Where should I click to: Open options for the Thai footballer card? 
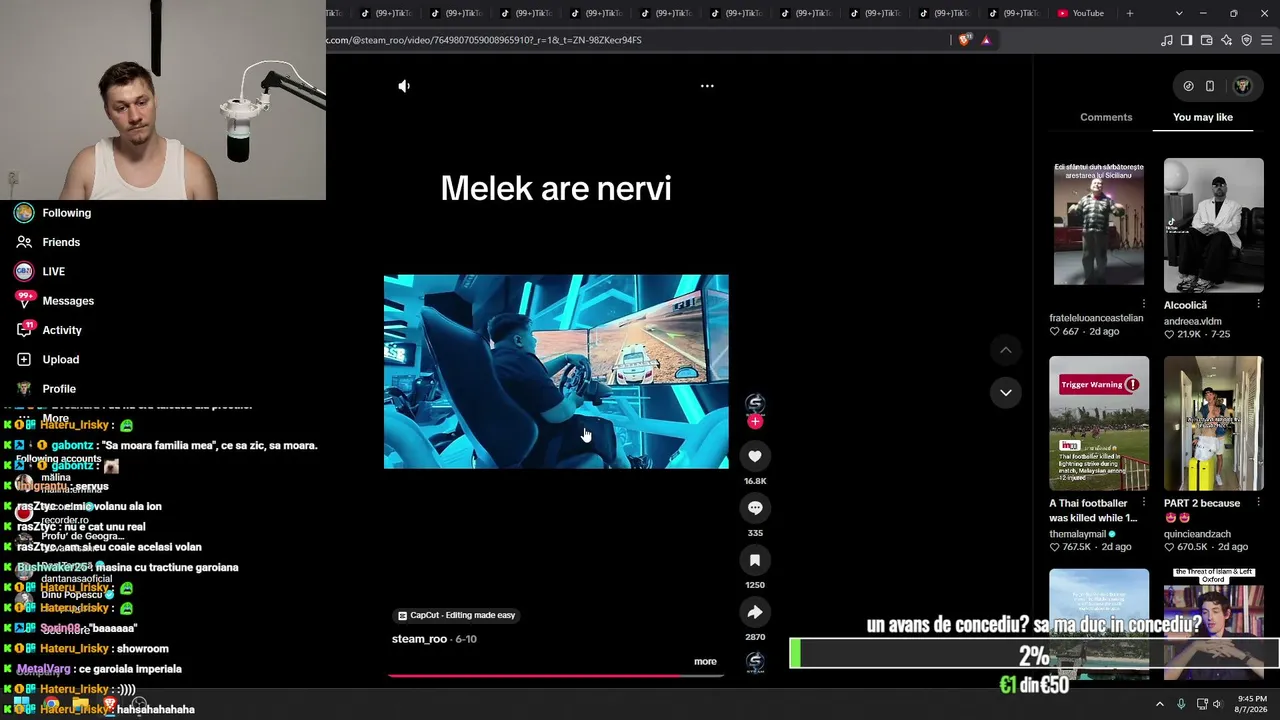pyautogui.click(x=1144, y=503)
